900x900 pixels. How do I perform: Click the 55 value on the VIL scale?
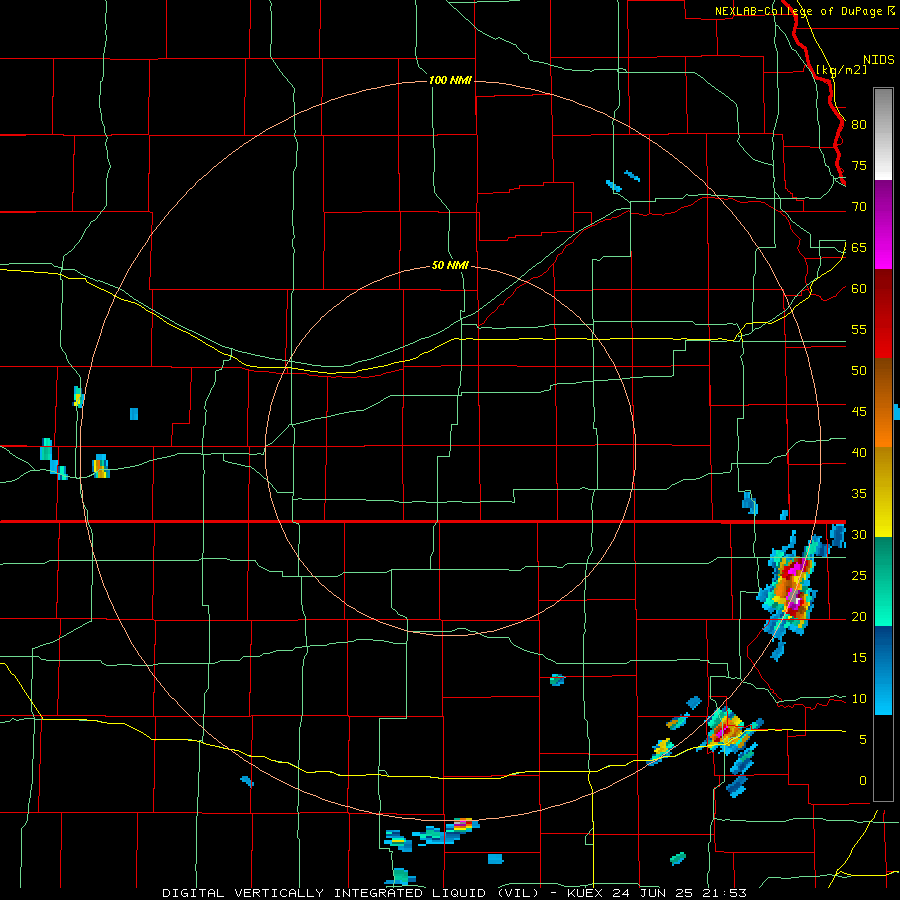click(x=859, y=329)
